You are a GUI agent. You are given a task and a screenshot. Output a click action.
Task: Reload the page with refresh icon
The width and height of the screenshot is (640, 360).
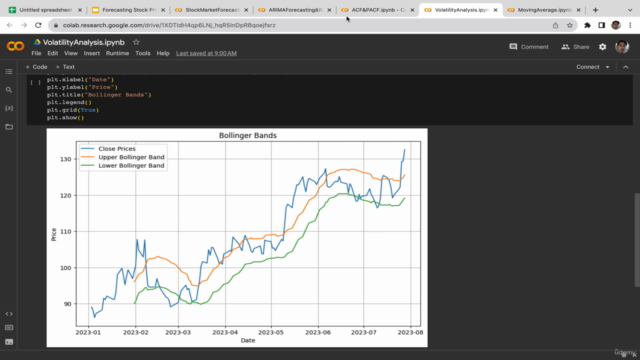pos(38,25)
